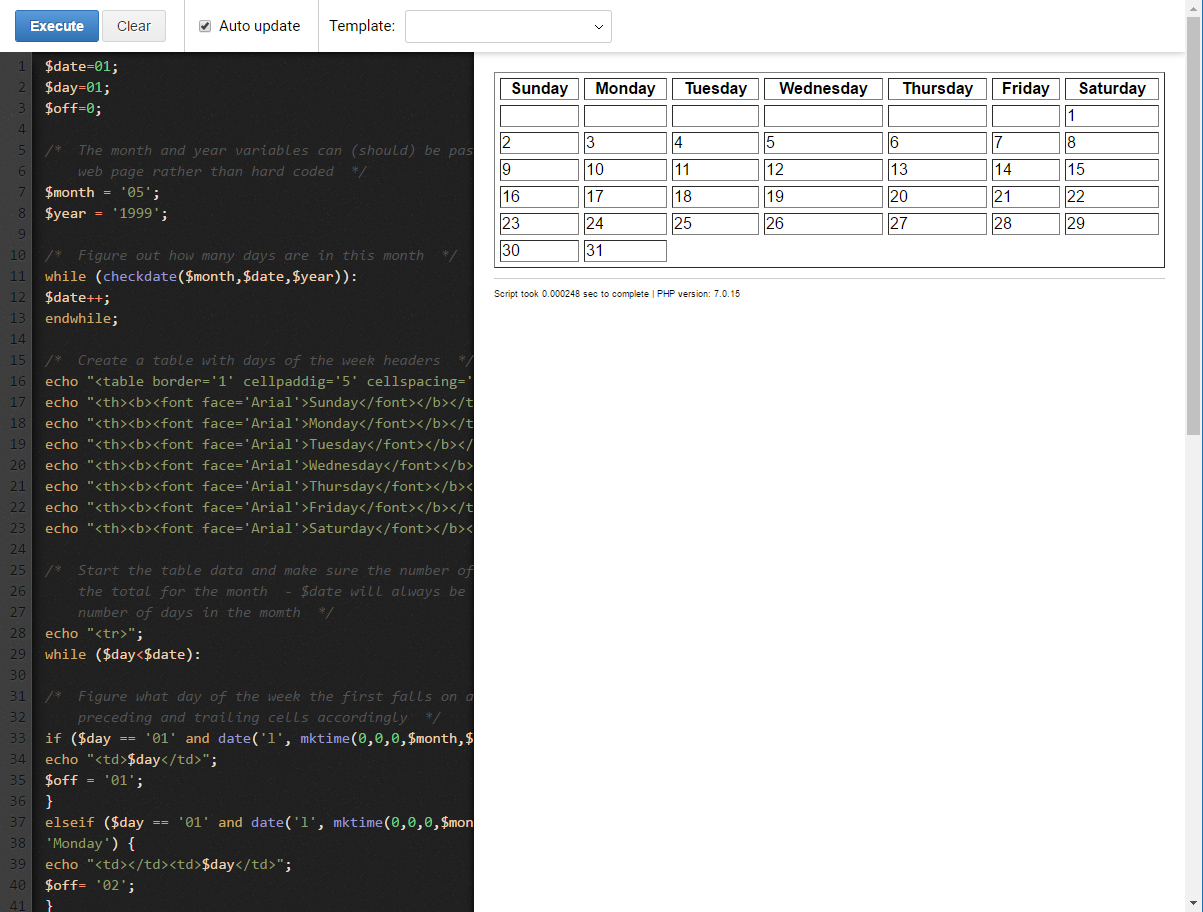Screen dimensions: 1203x912
Task: Select calendar cell for day 26
Action: [x=823, y=224]
